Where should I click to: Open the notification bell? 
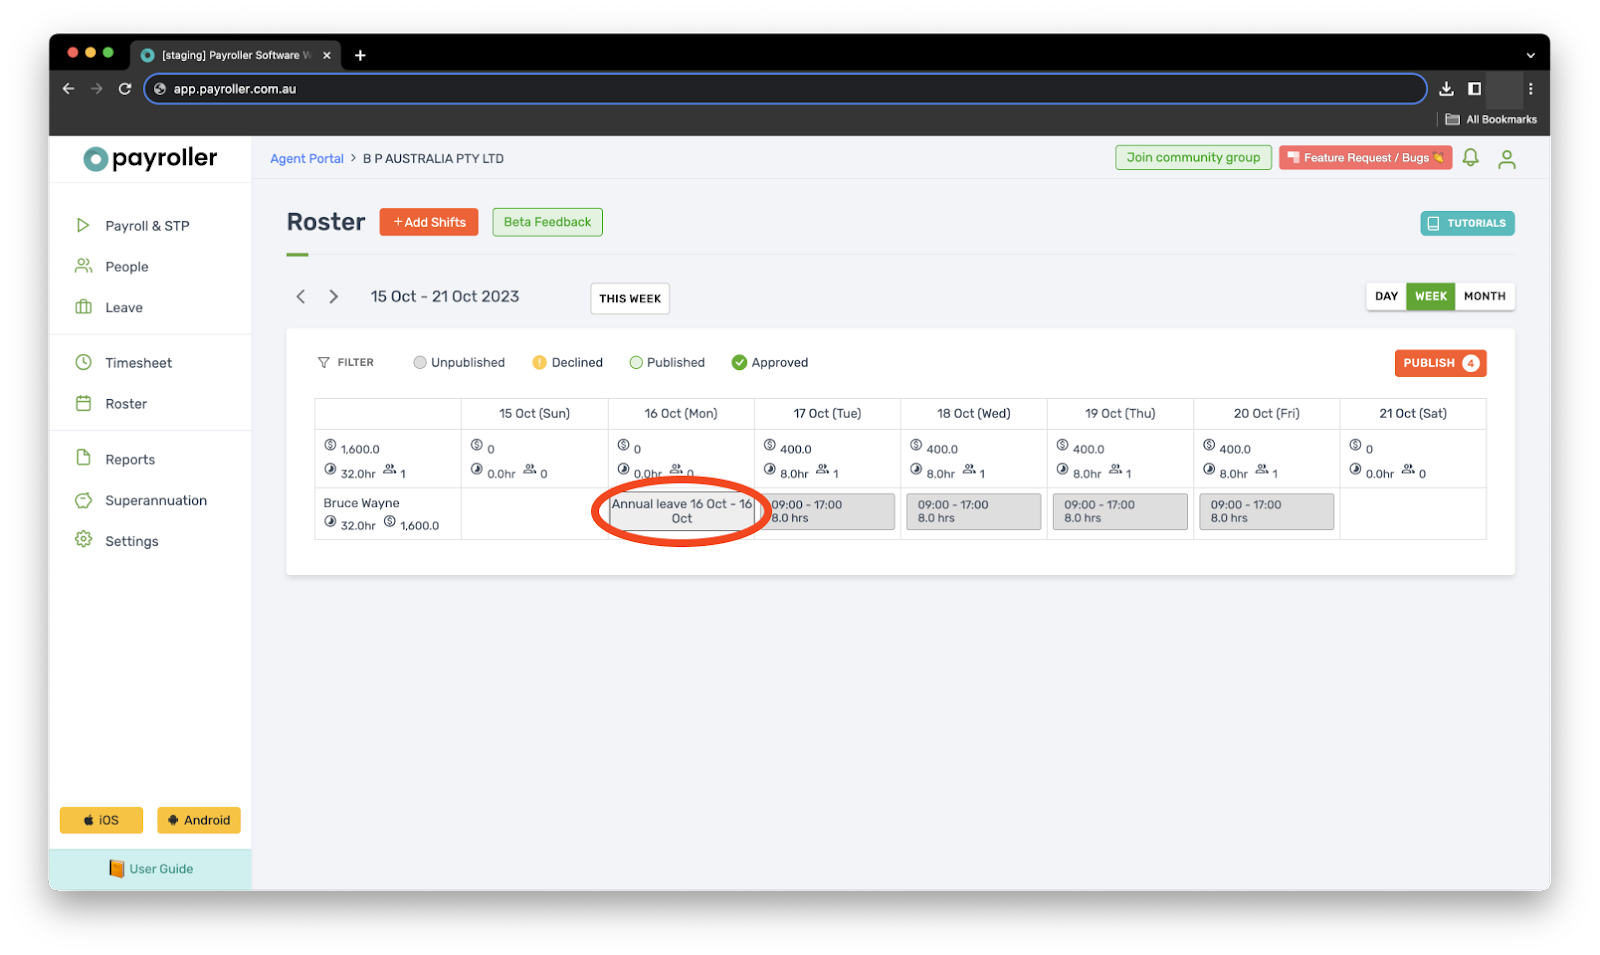[x=1470, y=158]
